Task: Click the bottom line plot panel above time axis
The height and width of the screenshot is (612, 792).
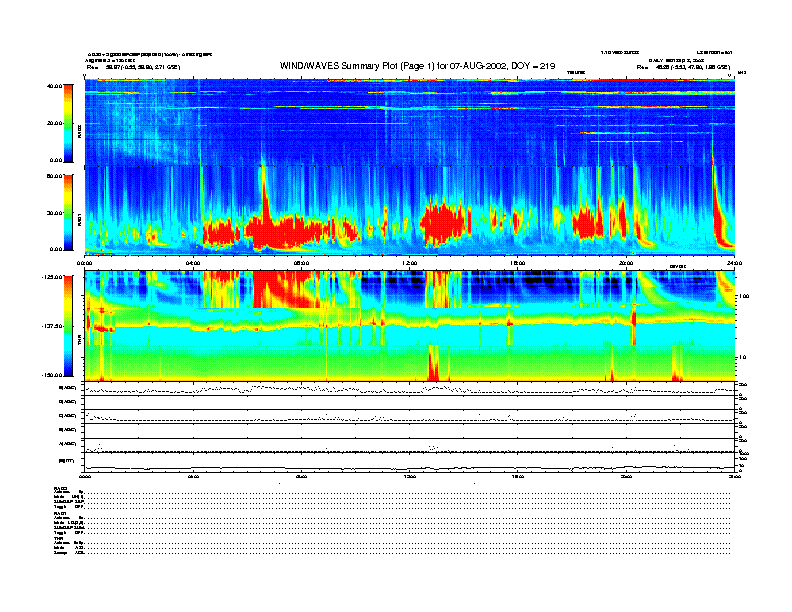Action: (410, 462)
